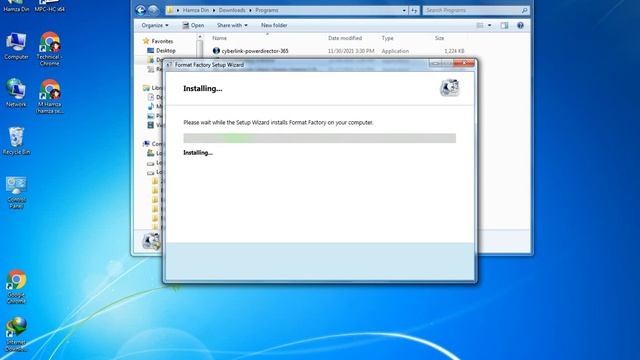The height and width of the screenshot is (360, 640).
Task: Select Favorites star in Explorer sidebar
Action: coord(146,41)
